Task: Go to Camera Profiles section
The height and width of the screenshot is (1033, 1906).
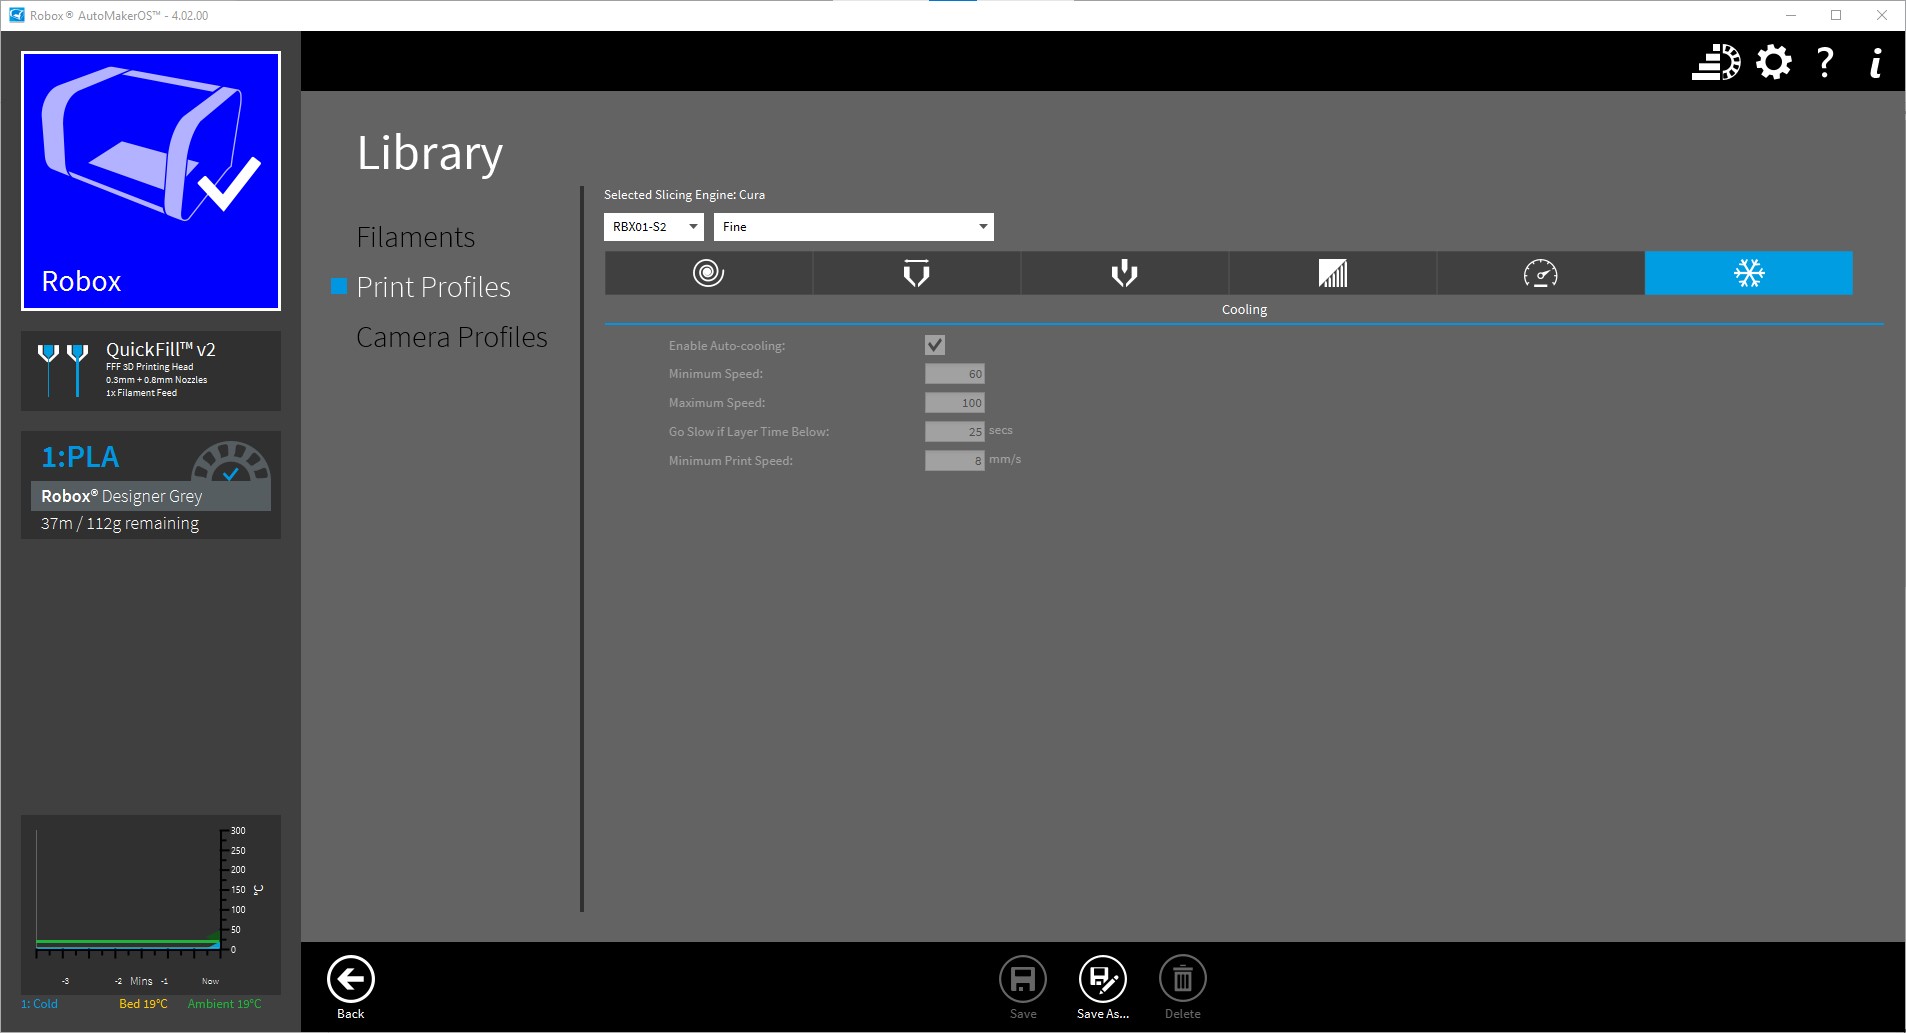Action: click(x=451, y=337)
